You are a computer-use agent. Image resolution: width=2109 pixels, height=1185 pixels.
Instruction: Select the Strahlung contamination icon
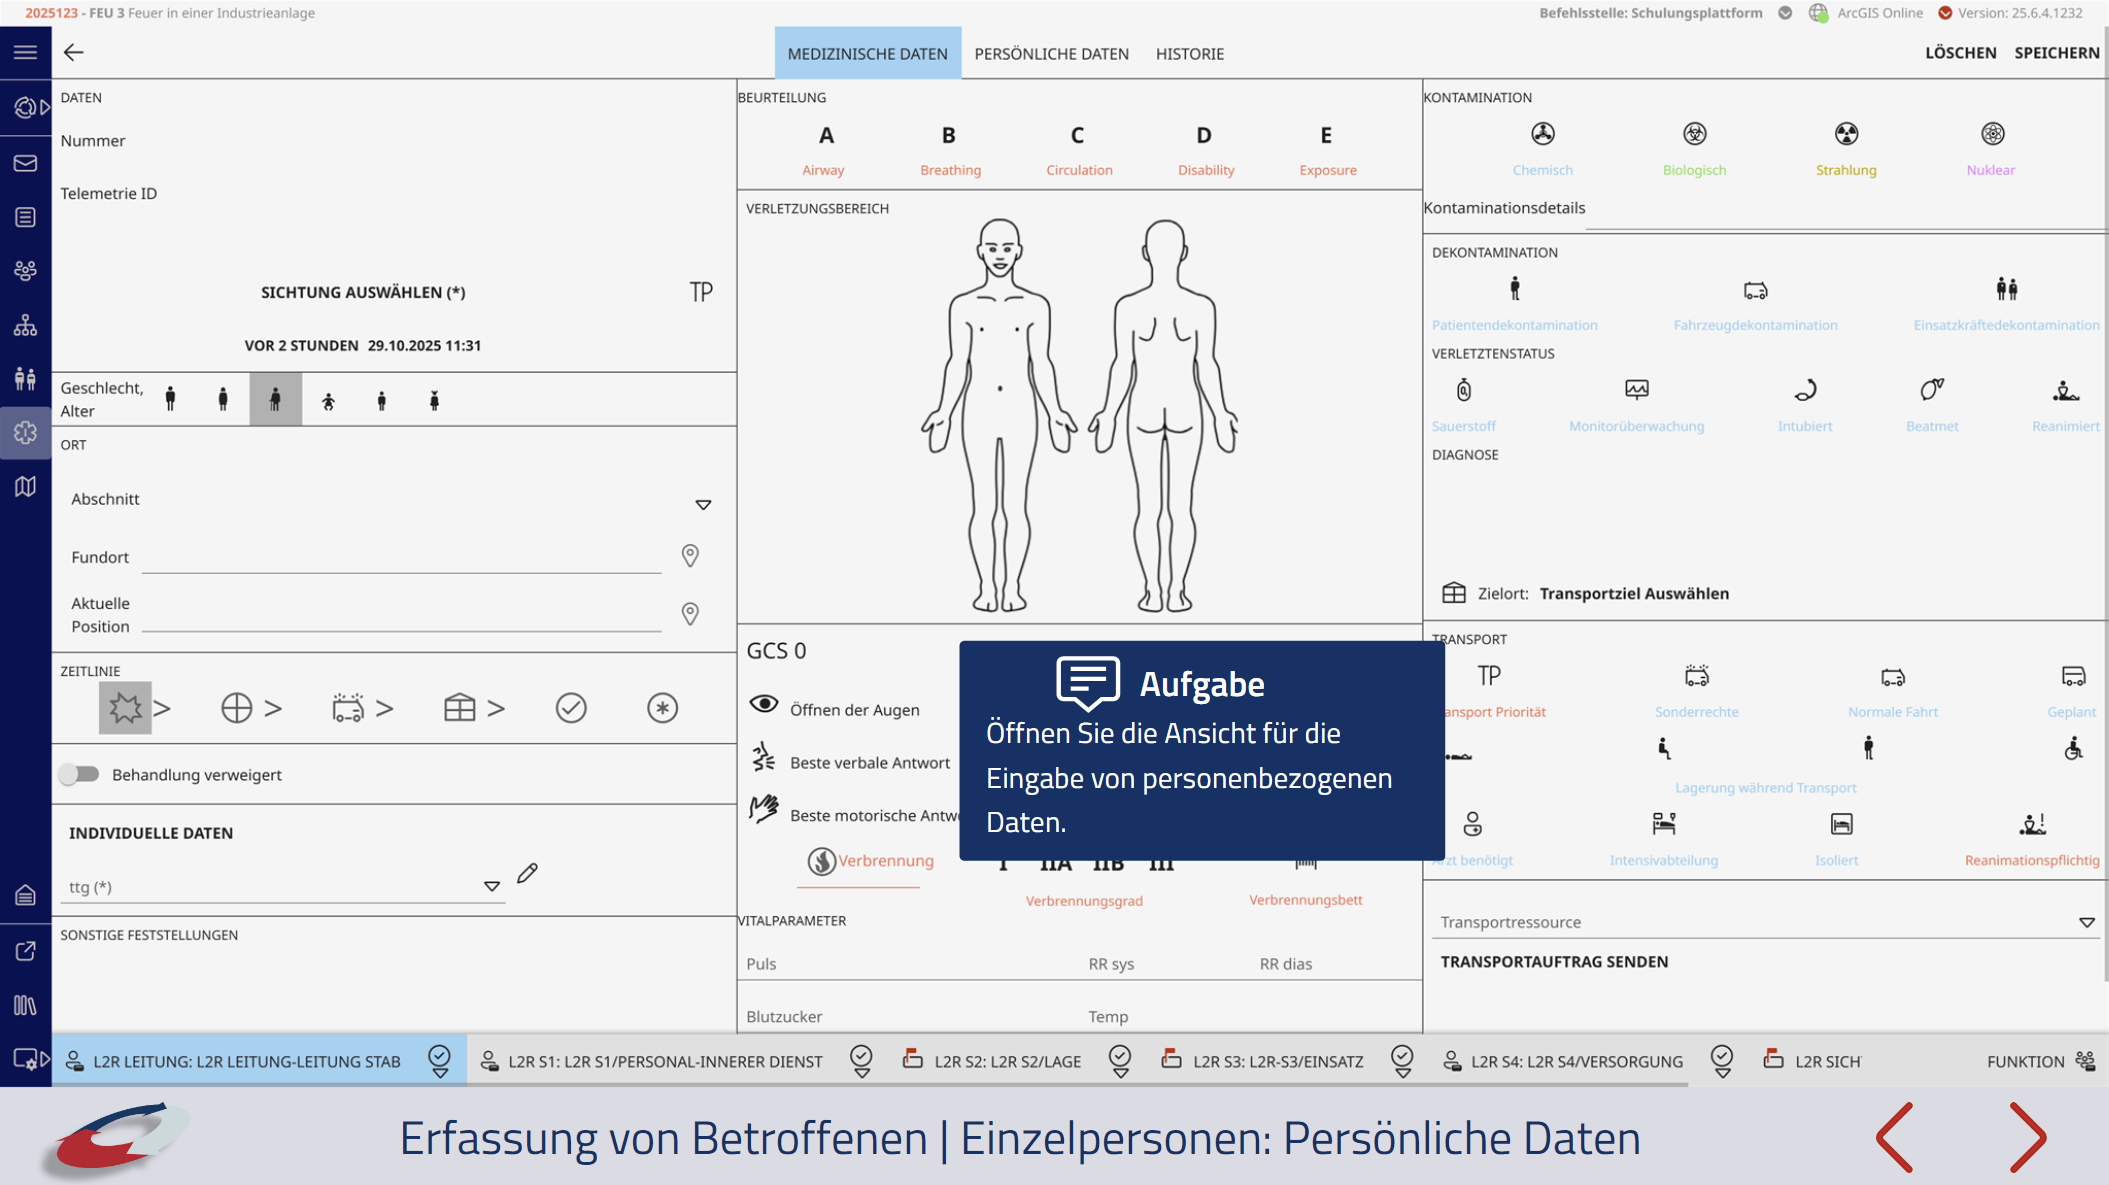1845,134
